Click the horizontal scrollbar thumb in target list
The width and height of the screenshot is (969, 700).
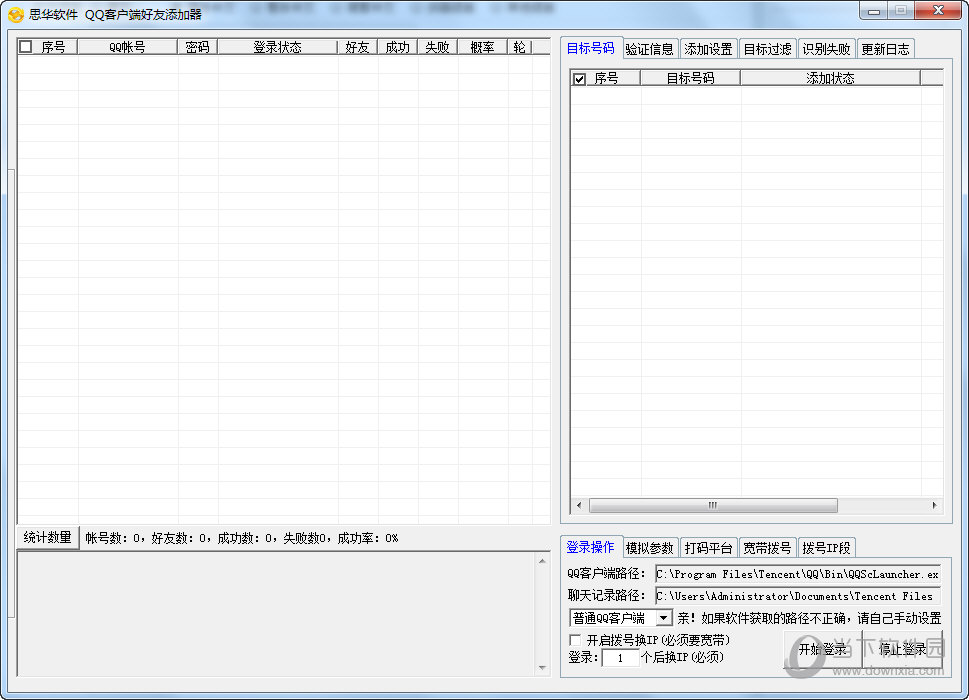[x=713, y=505]
